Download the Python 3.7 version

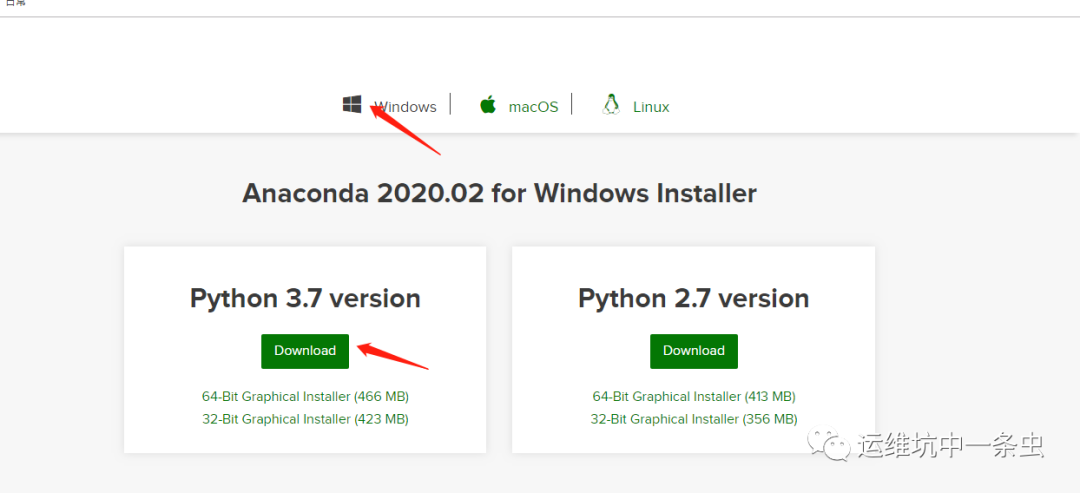point(305,351)
